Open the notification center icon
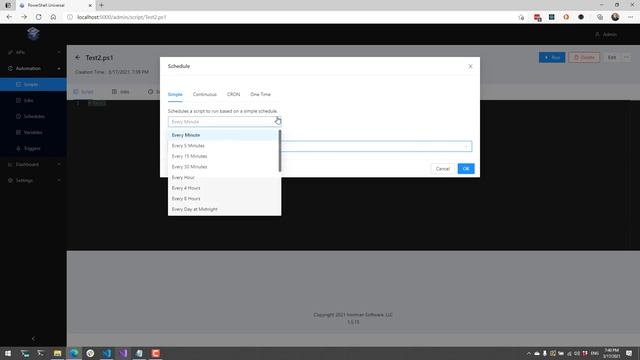Viewport: 640px width, 360px height. click(629, 353)
